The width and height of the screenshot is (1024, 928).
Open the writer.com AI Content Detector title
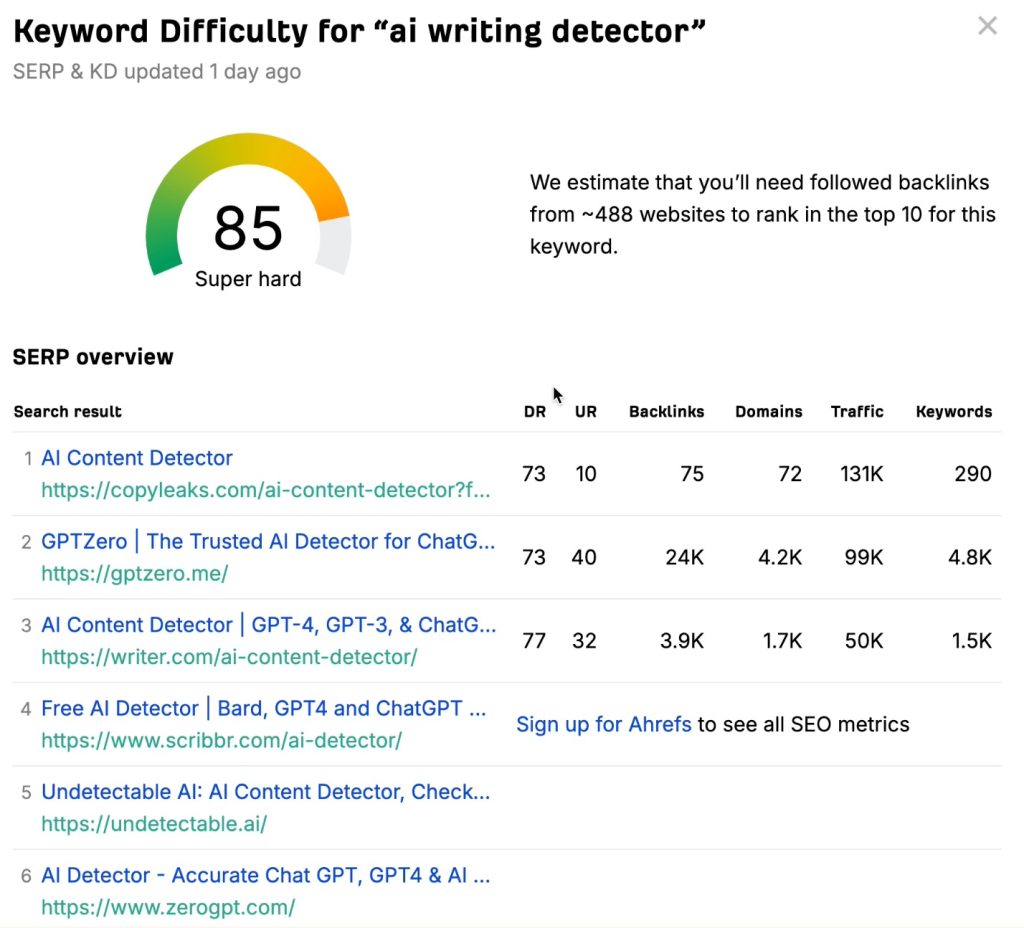(268, 625)
